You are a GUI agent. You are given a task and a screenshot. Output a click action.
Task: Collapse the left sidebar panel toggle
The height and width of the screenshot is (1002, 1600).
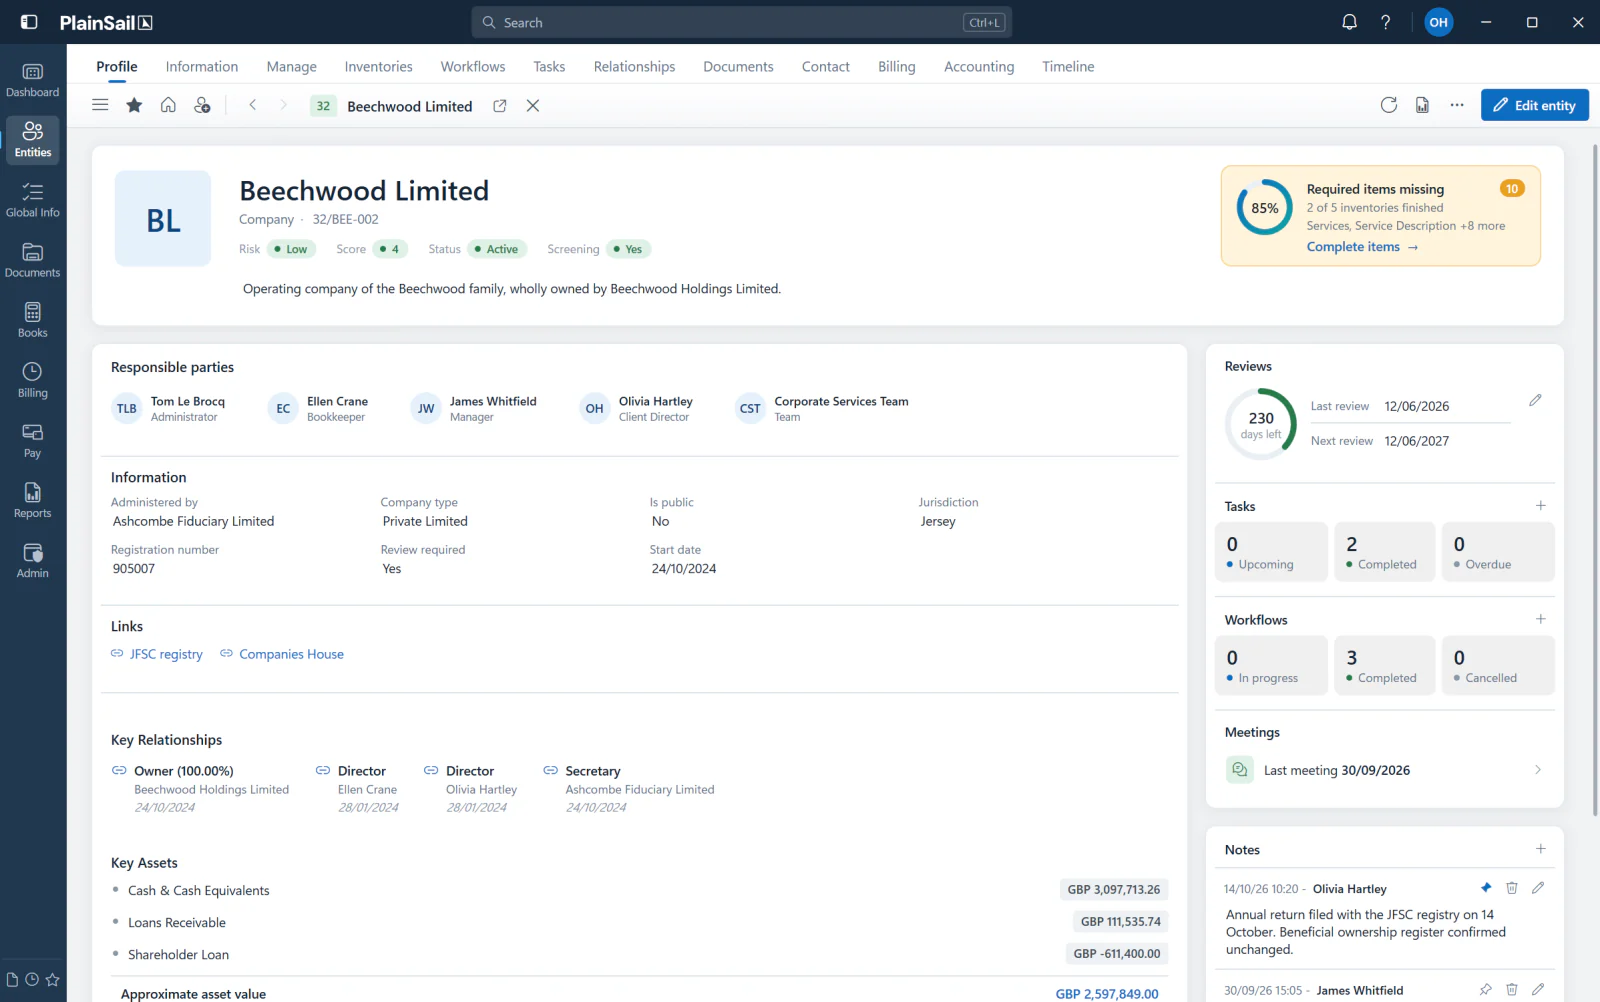pyautogui.click(x=29, y=22)
